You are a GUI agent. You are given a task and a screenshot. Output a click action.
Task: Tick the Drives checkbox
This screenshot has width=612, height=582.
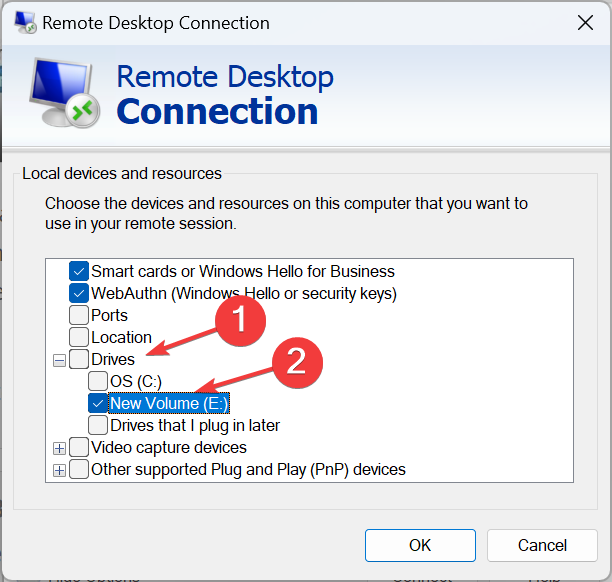[x=78, y=359]
